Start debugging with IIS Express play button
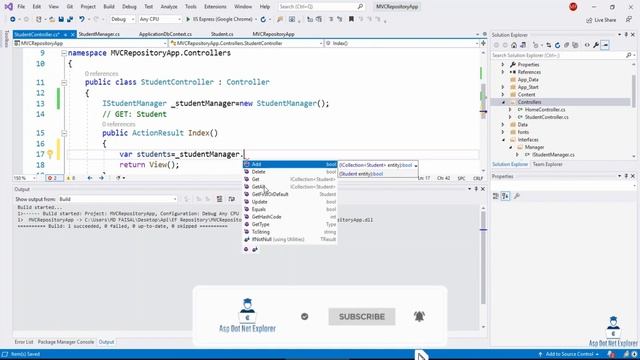This screenshot has height=360, width=640. [188, 19]
